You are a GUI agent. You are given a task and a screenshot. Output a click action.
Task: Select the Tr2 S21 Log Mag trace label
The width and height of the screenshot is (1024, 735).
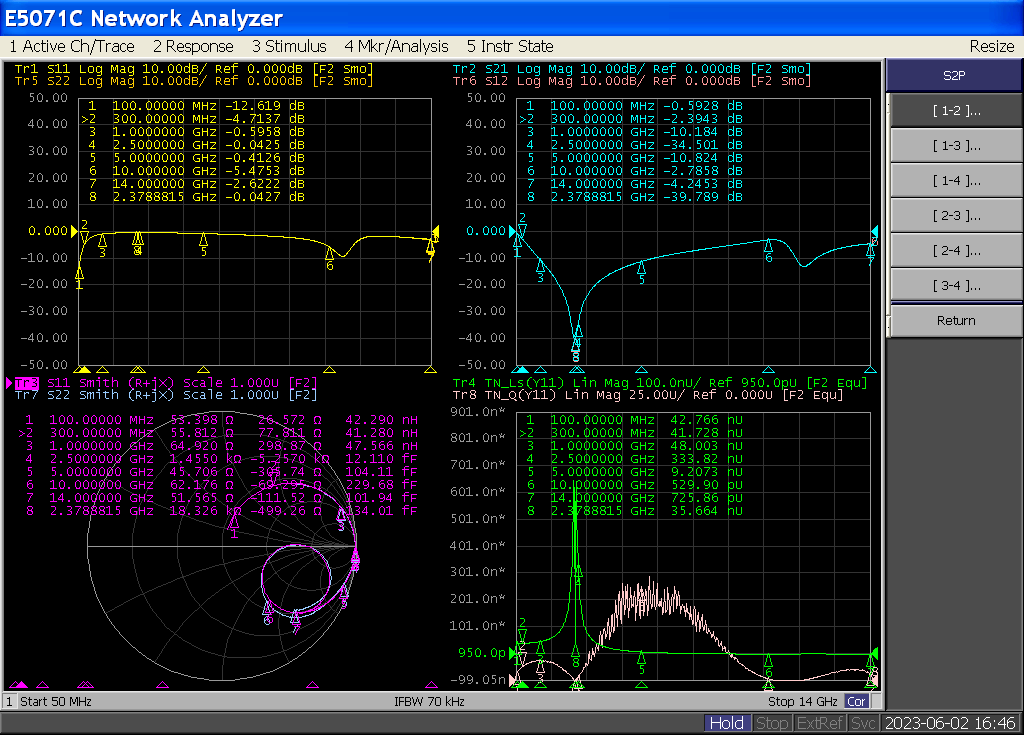tap(632, 69)
